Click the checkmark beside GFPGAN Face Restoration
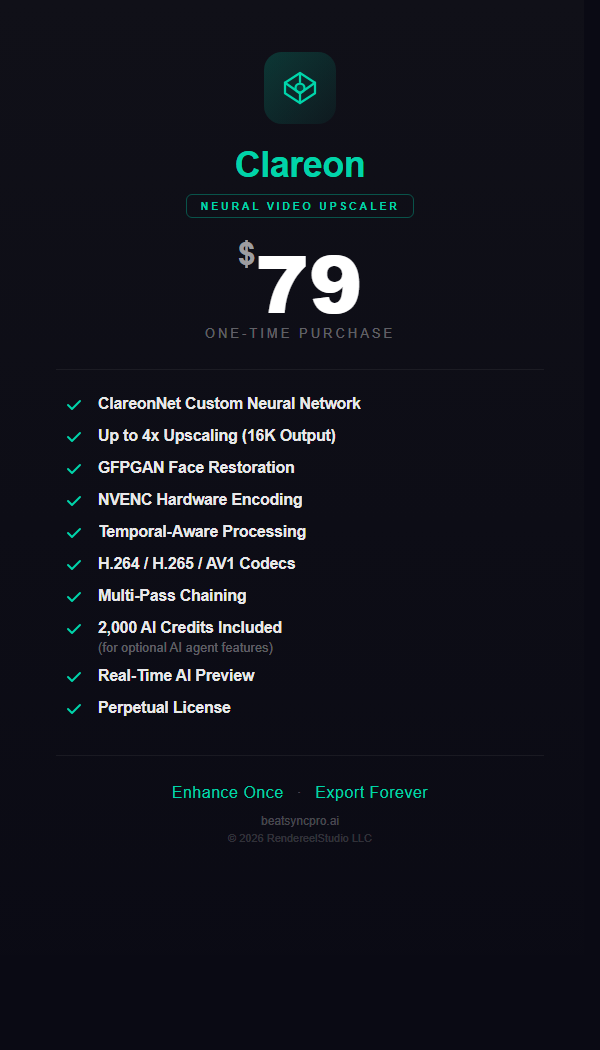Image resolution: width=600 pixels, height=1050 pixels. tap(74, 469)
